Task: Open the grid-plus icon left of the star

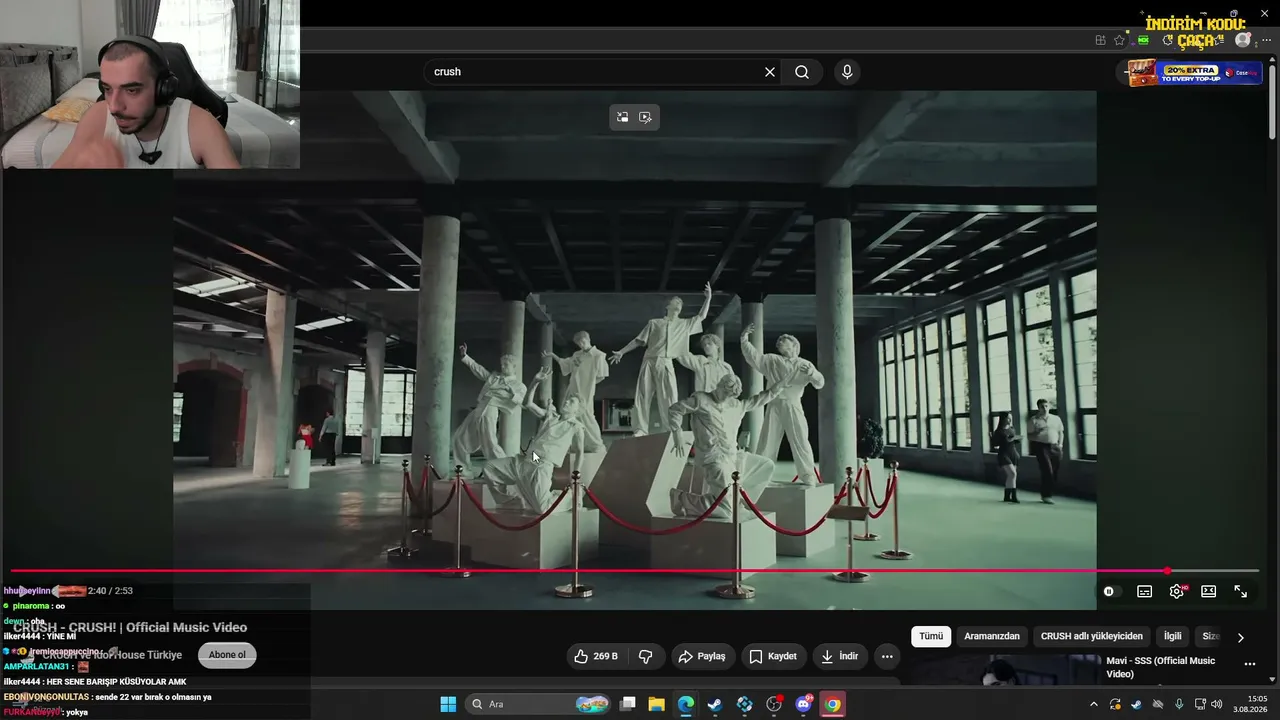Action: point(1100,40)
